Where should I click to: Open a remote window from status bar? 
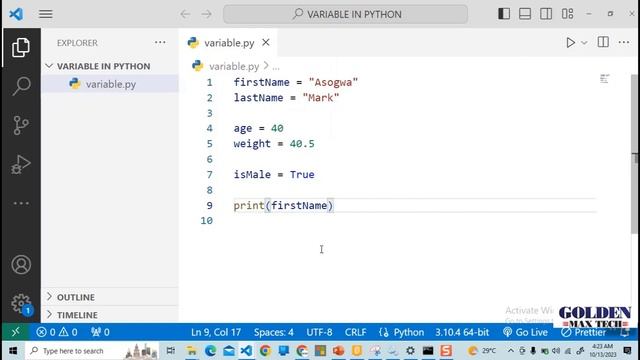click(x=16, y=332)
